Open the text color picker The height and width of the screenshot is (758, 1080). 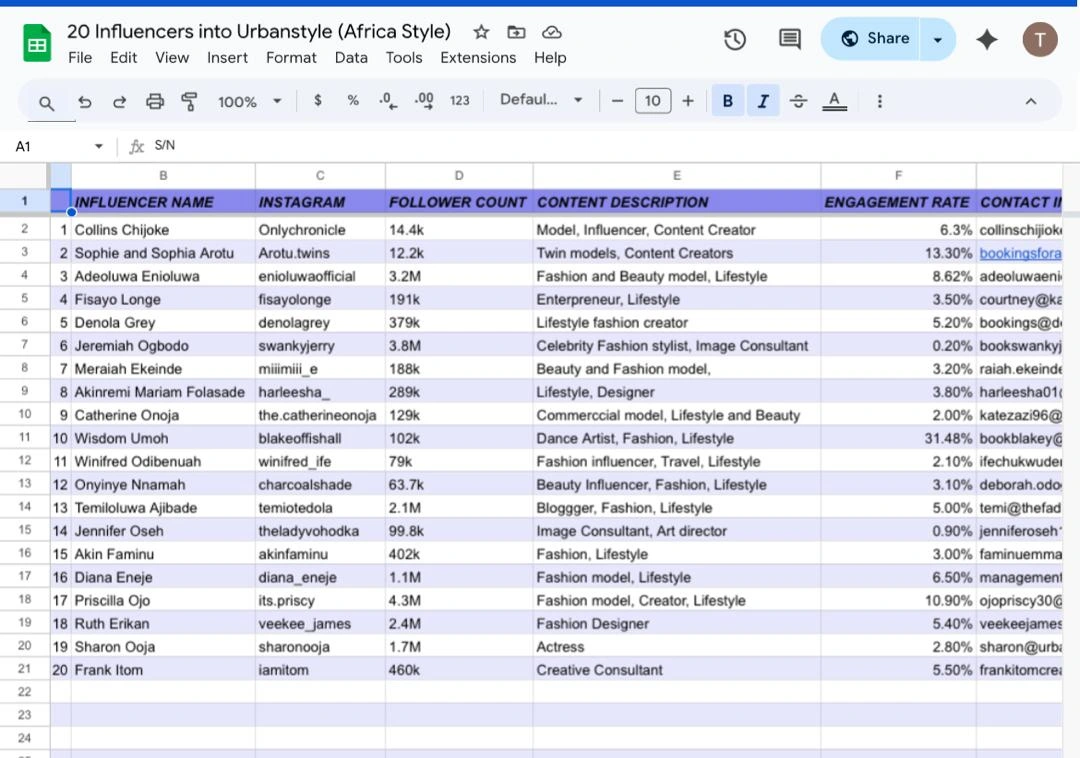pos(834,101)
